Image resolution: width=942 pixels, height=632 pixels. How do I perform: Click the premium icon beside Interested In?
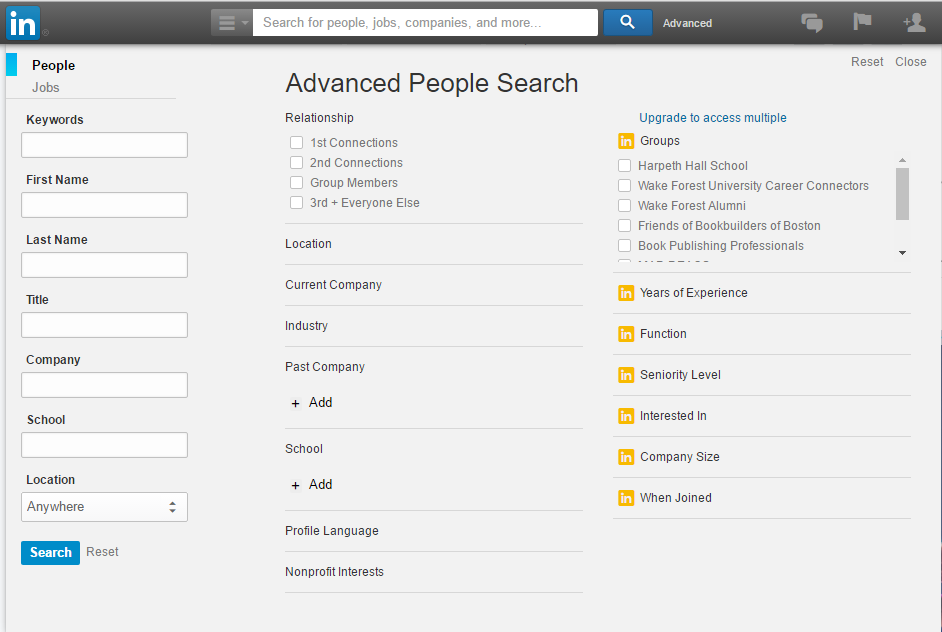[x=626, y=416]
